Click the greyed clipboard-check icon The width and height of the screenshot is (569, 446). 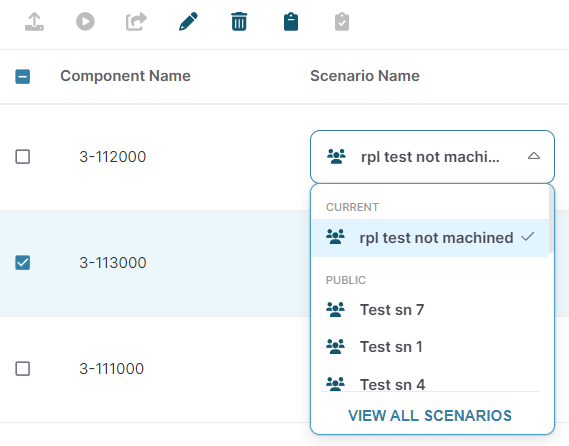[x=342, y=22]
